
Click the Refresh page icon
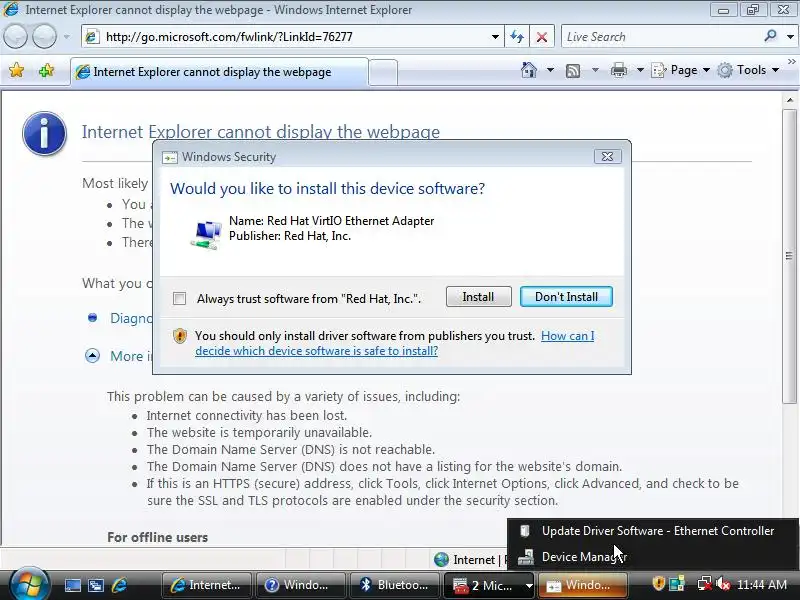coord(517,37)
